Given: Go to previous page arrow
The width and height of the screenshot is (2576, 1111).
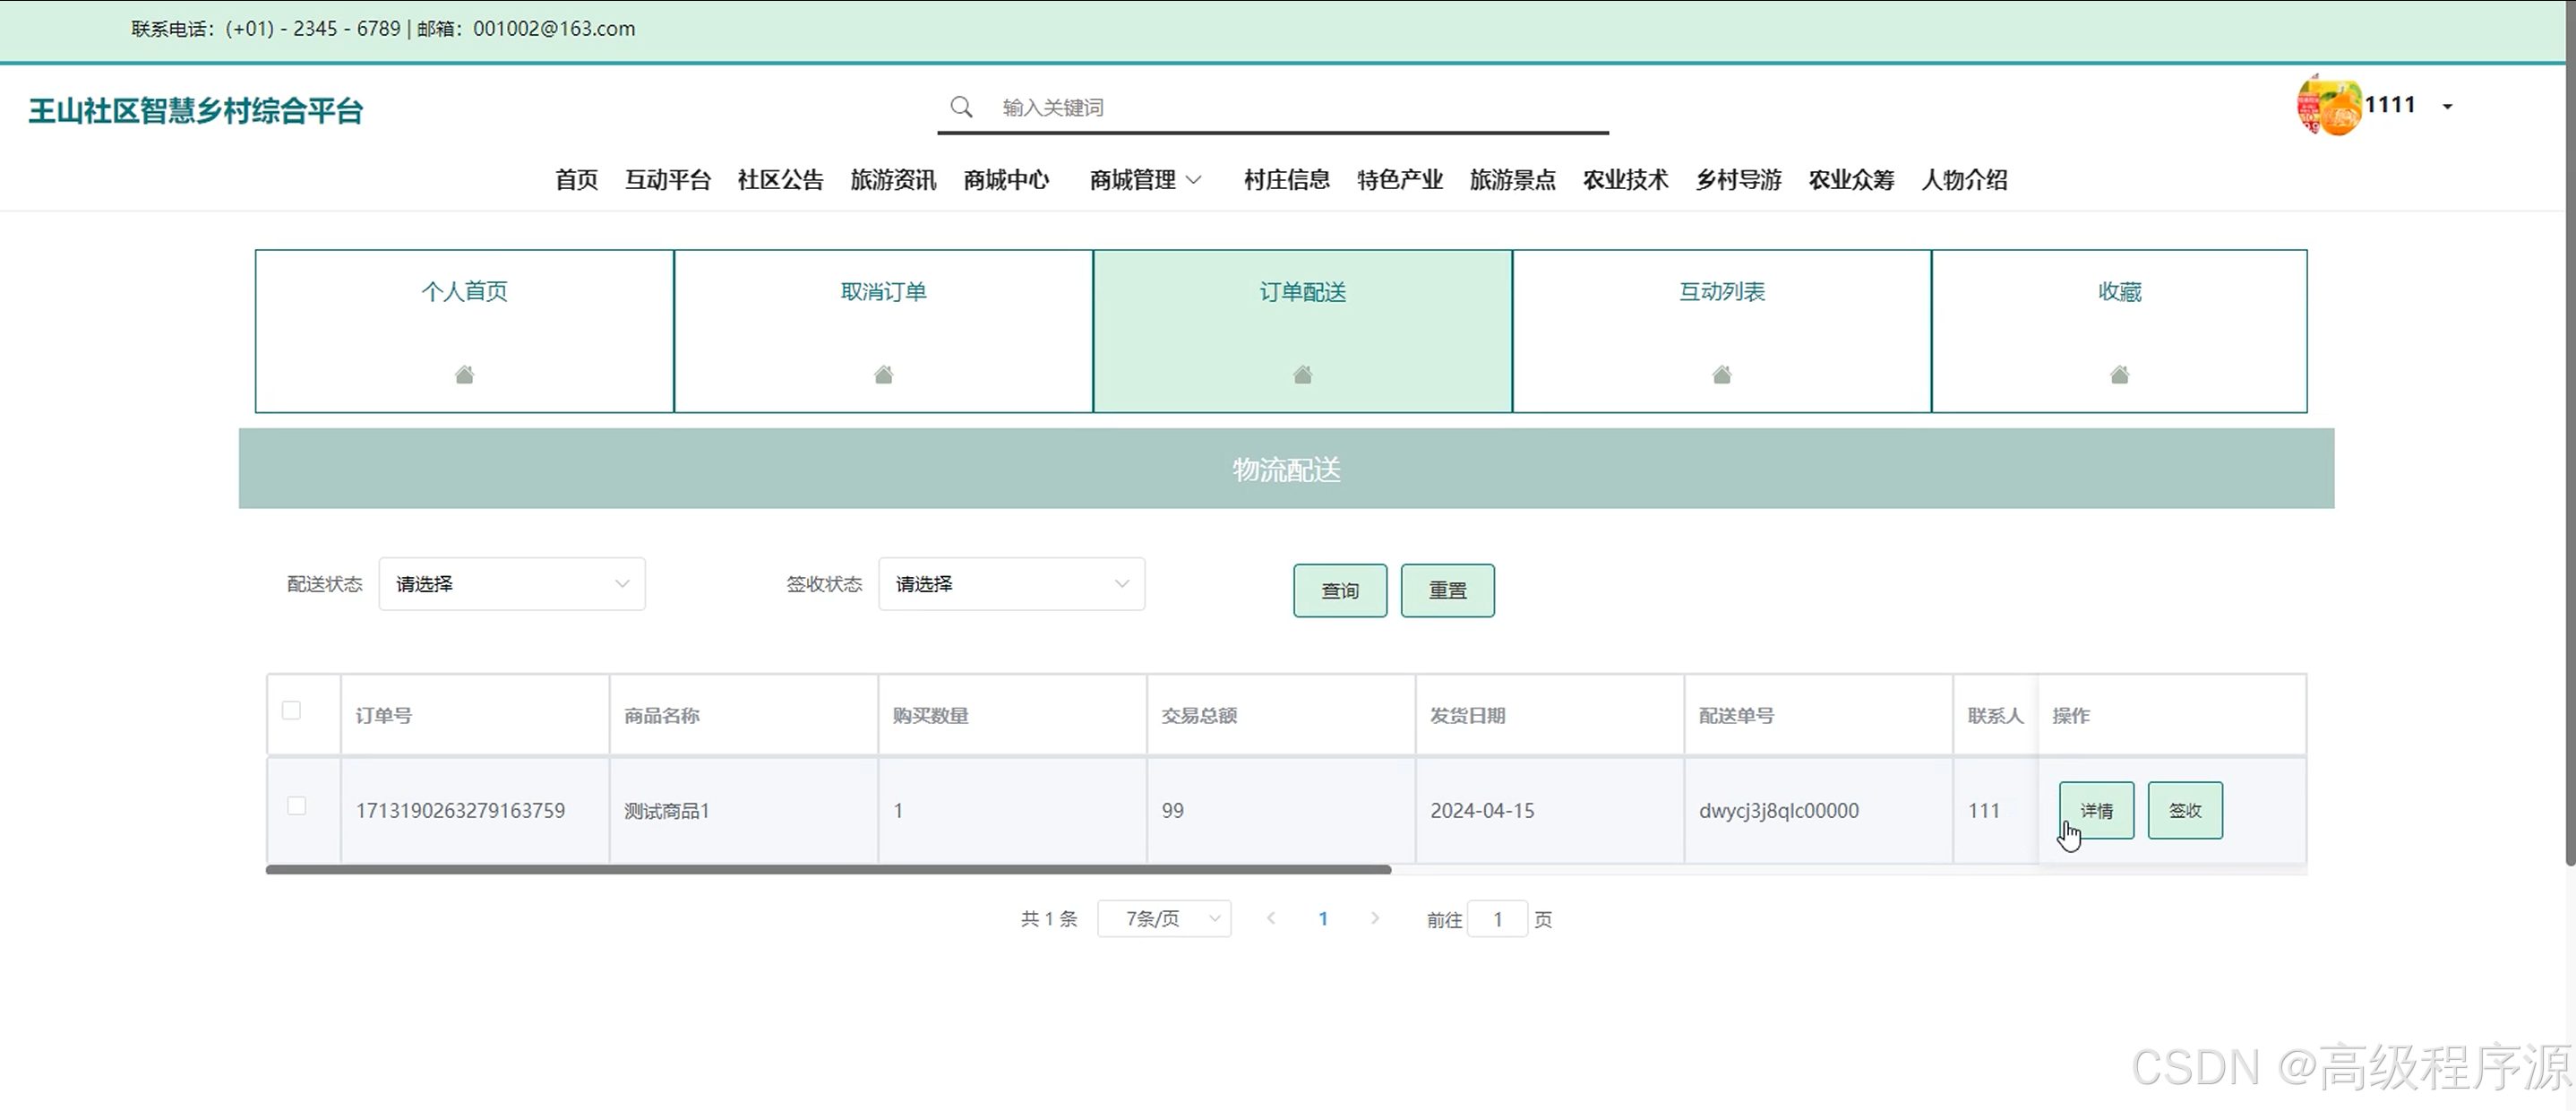Looking at the screenshot, I should [x=1271, y=918].
